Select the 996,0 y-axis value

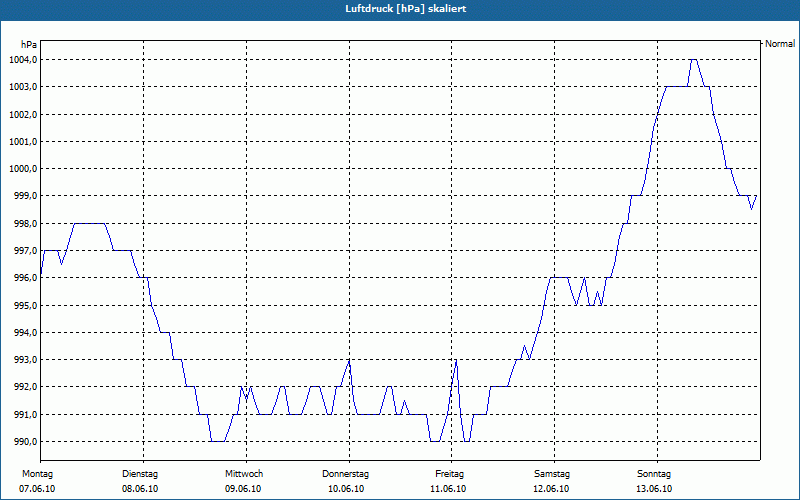(x=24, y=278)
